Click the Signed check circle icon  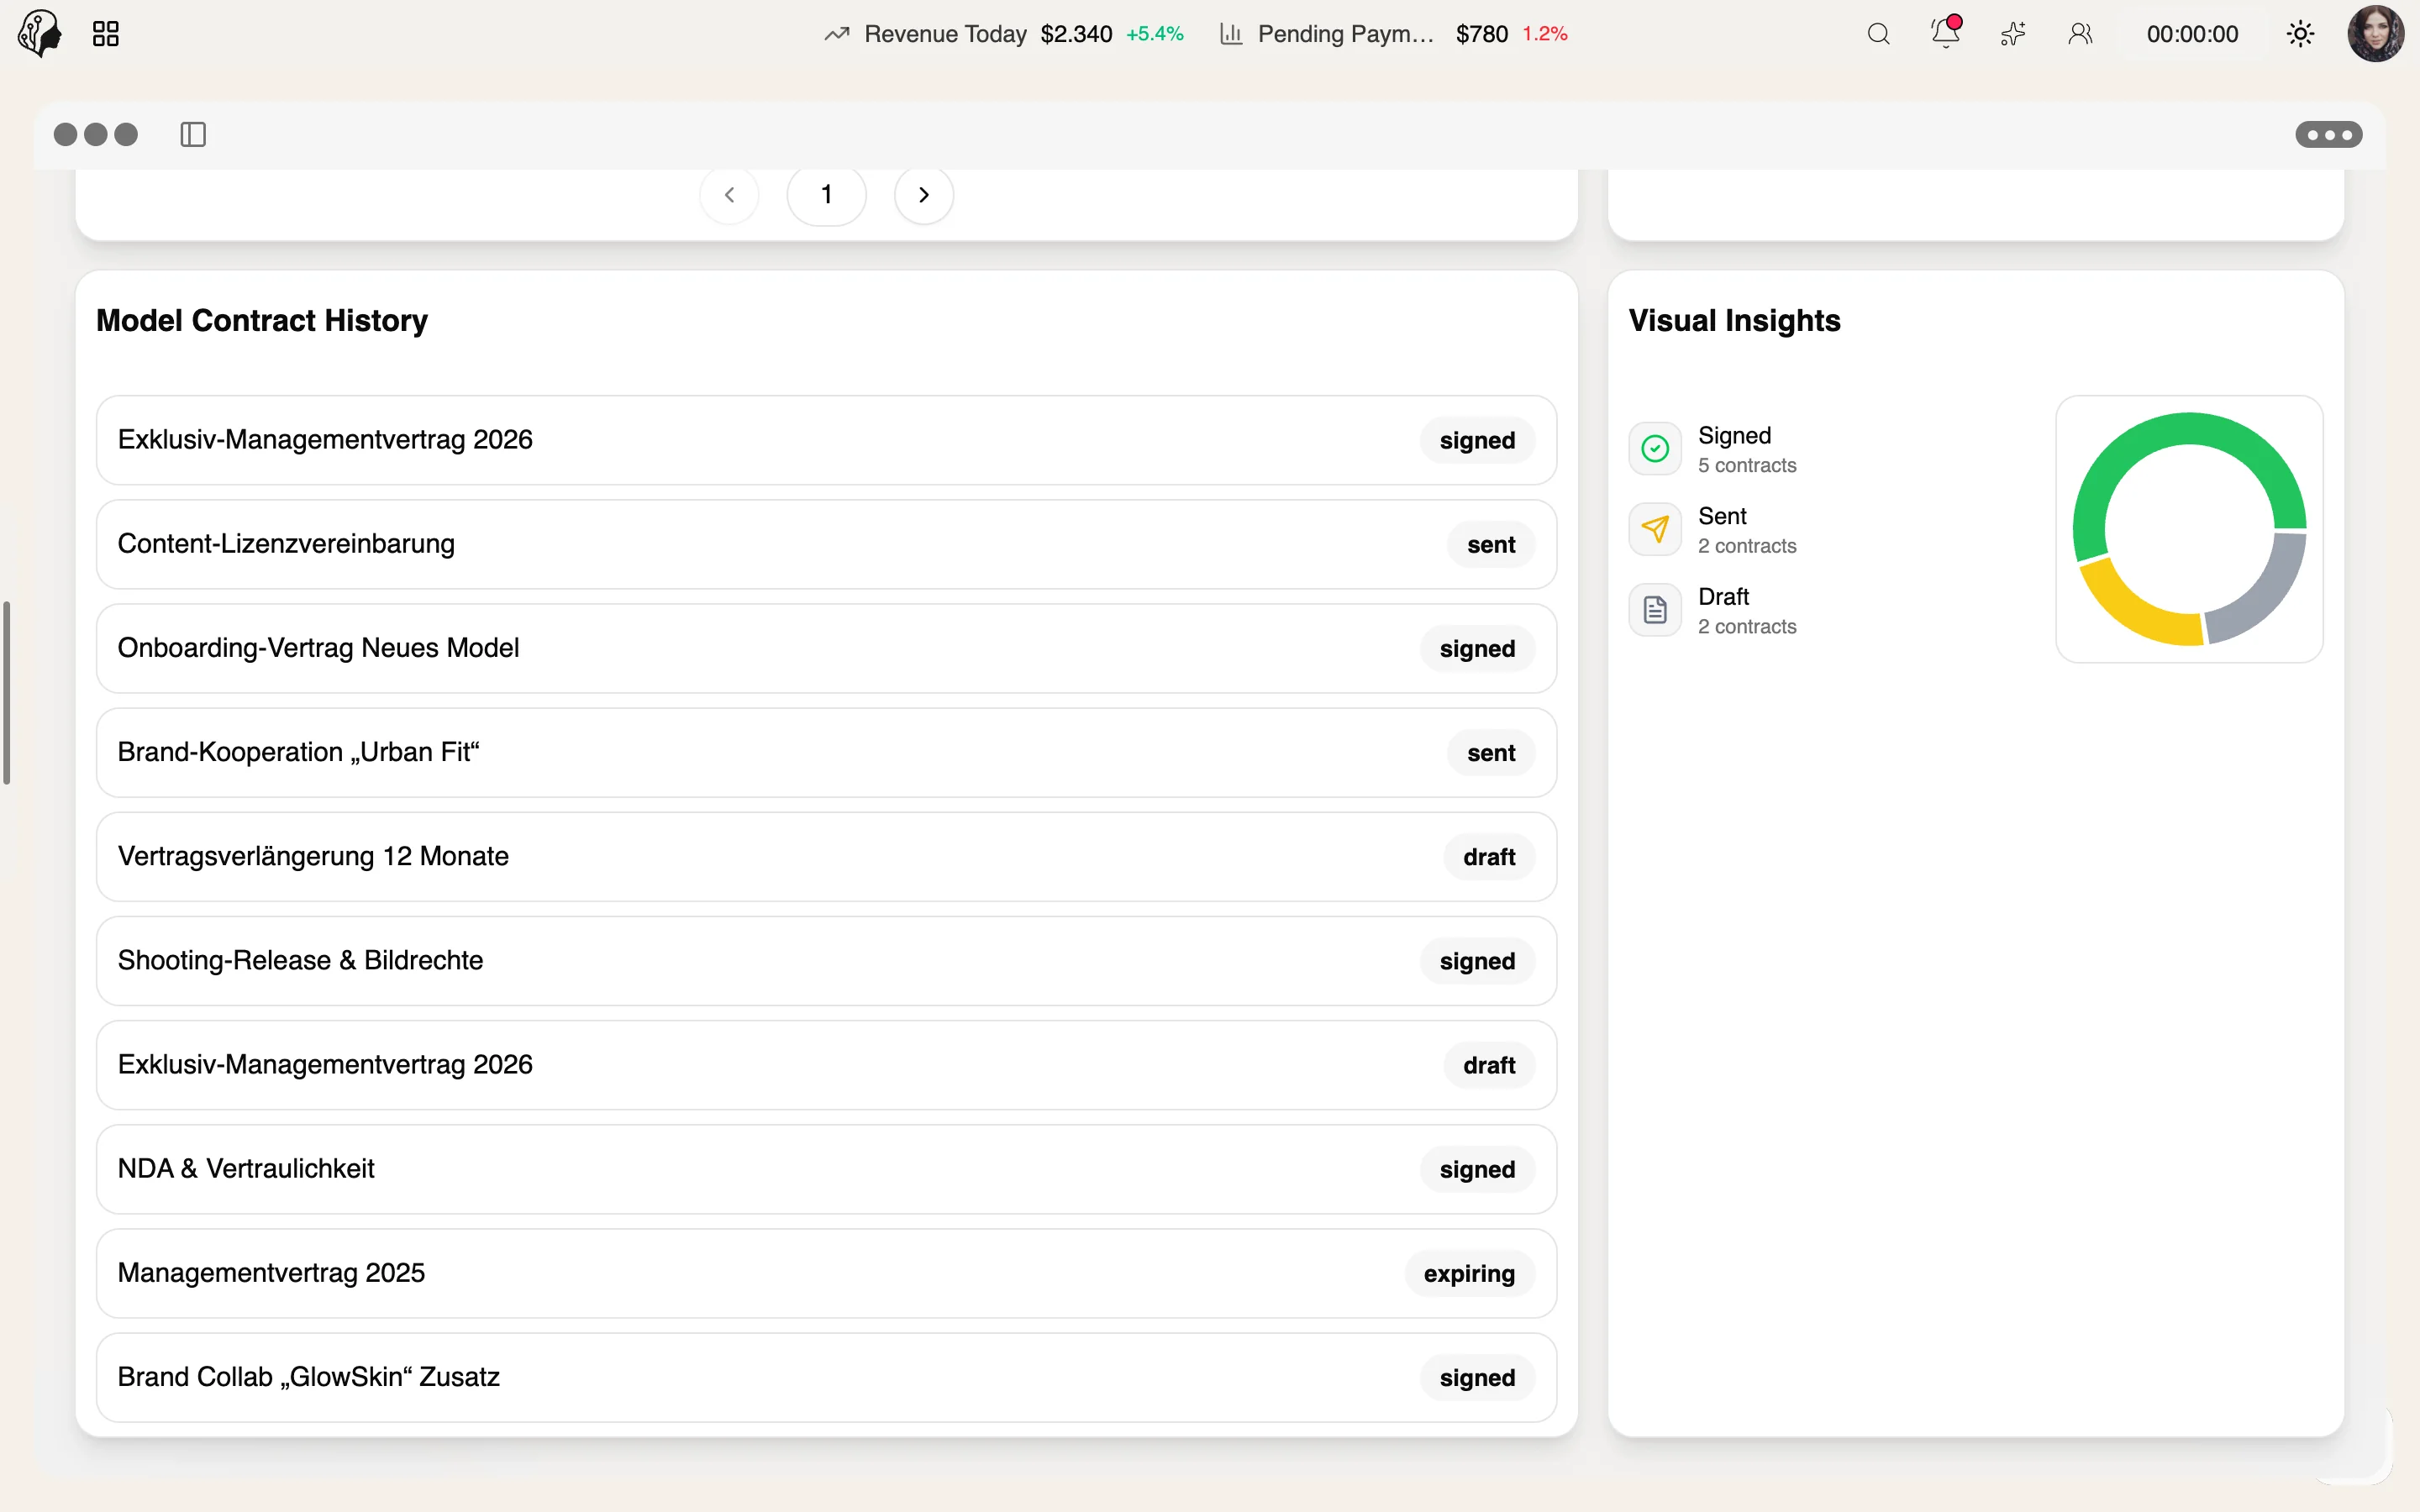point(1655,448)
